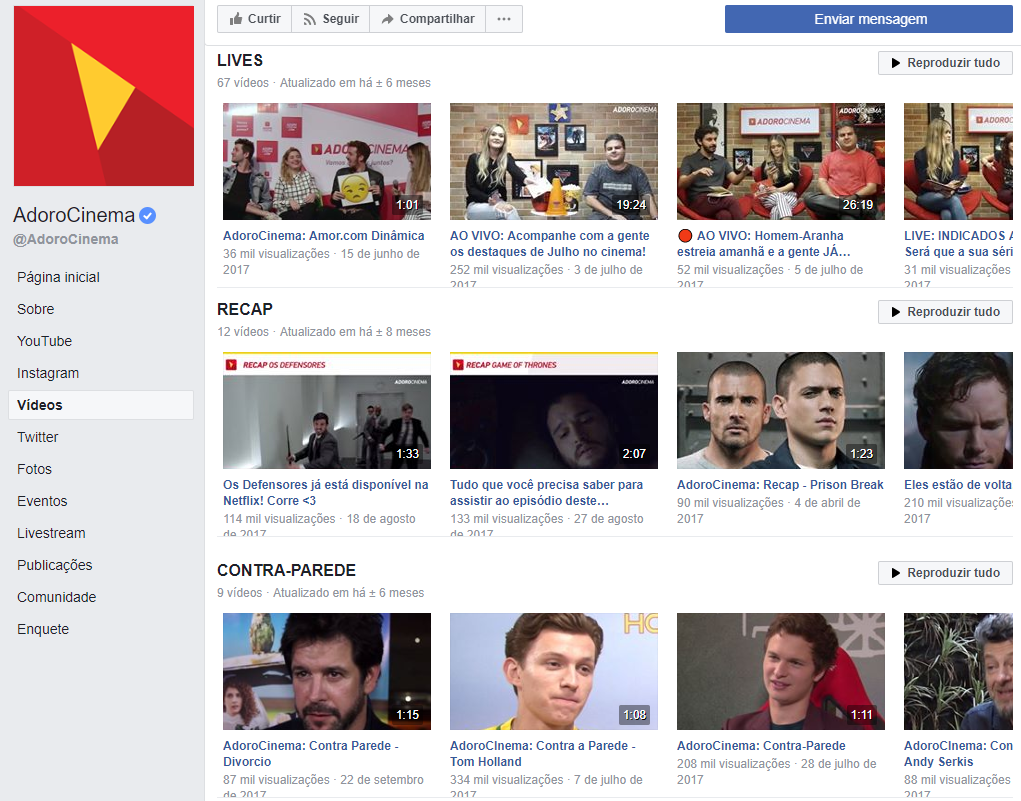Click the AdoroCinema verified badge icon
Screen dimensions: 1021x801
(x=148, y=215)
